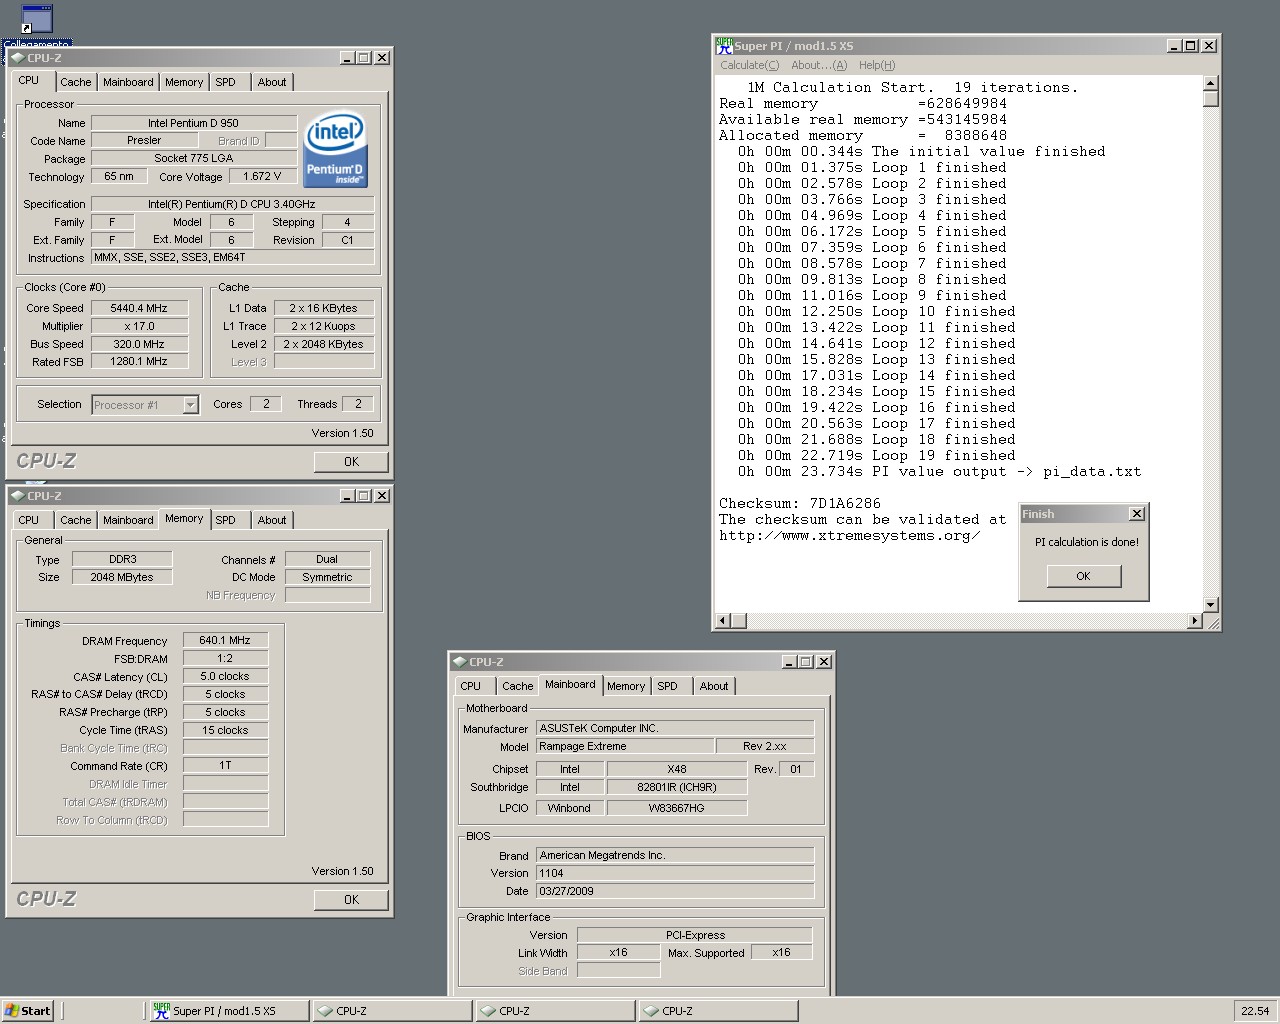Click Super PI vertical scrollbar down arrow

coord(1210,605)
